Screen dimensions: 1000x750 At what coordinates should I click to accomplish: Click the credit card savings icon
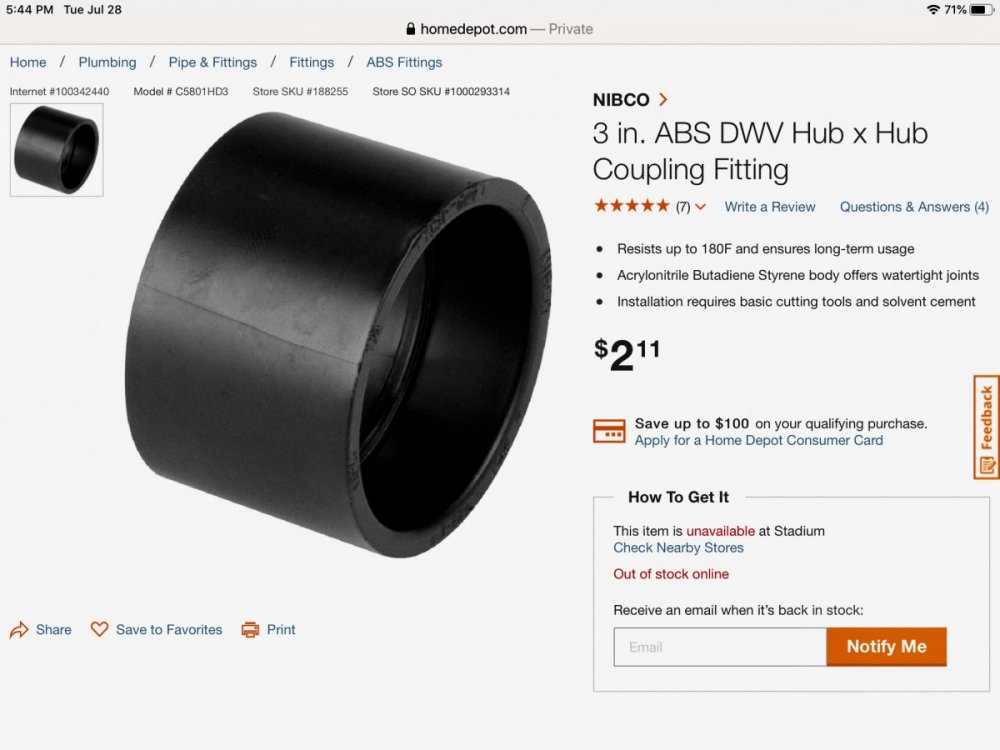tap(609, 431)
